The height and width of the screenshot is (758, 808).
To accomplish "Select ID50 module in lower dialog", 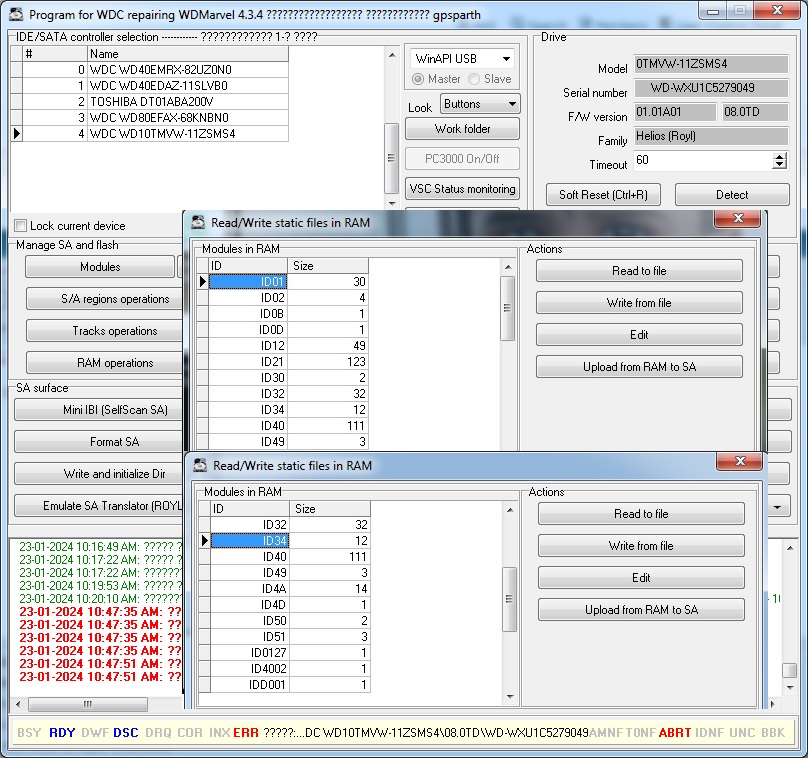I will tap(284, 620).
